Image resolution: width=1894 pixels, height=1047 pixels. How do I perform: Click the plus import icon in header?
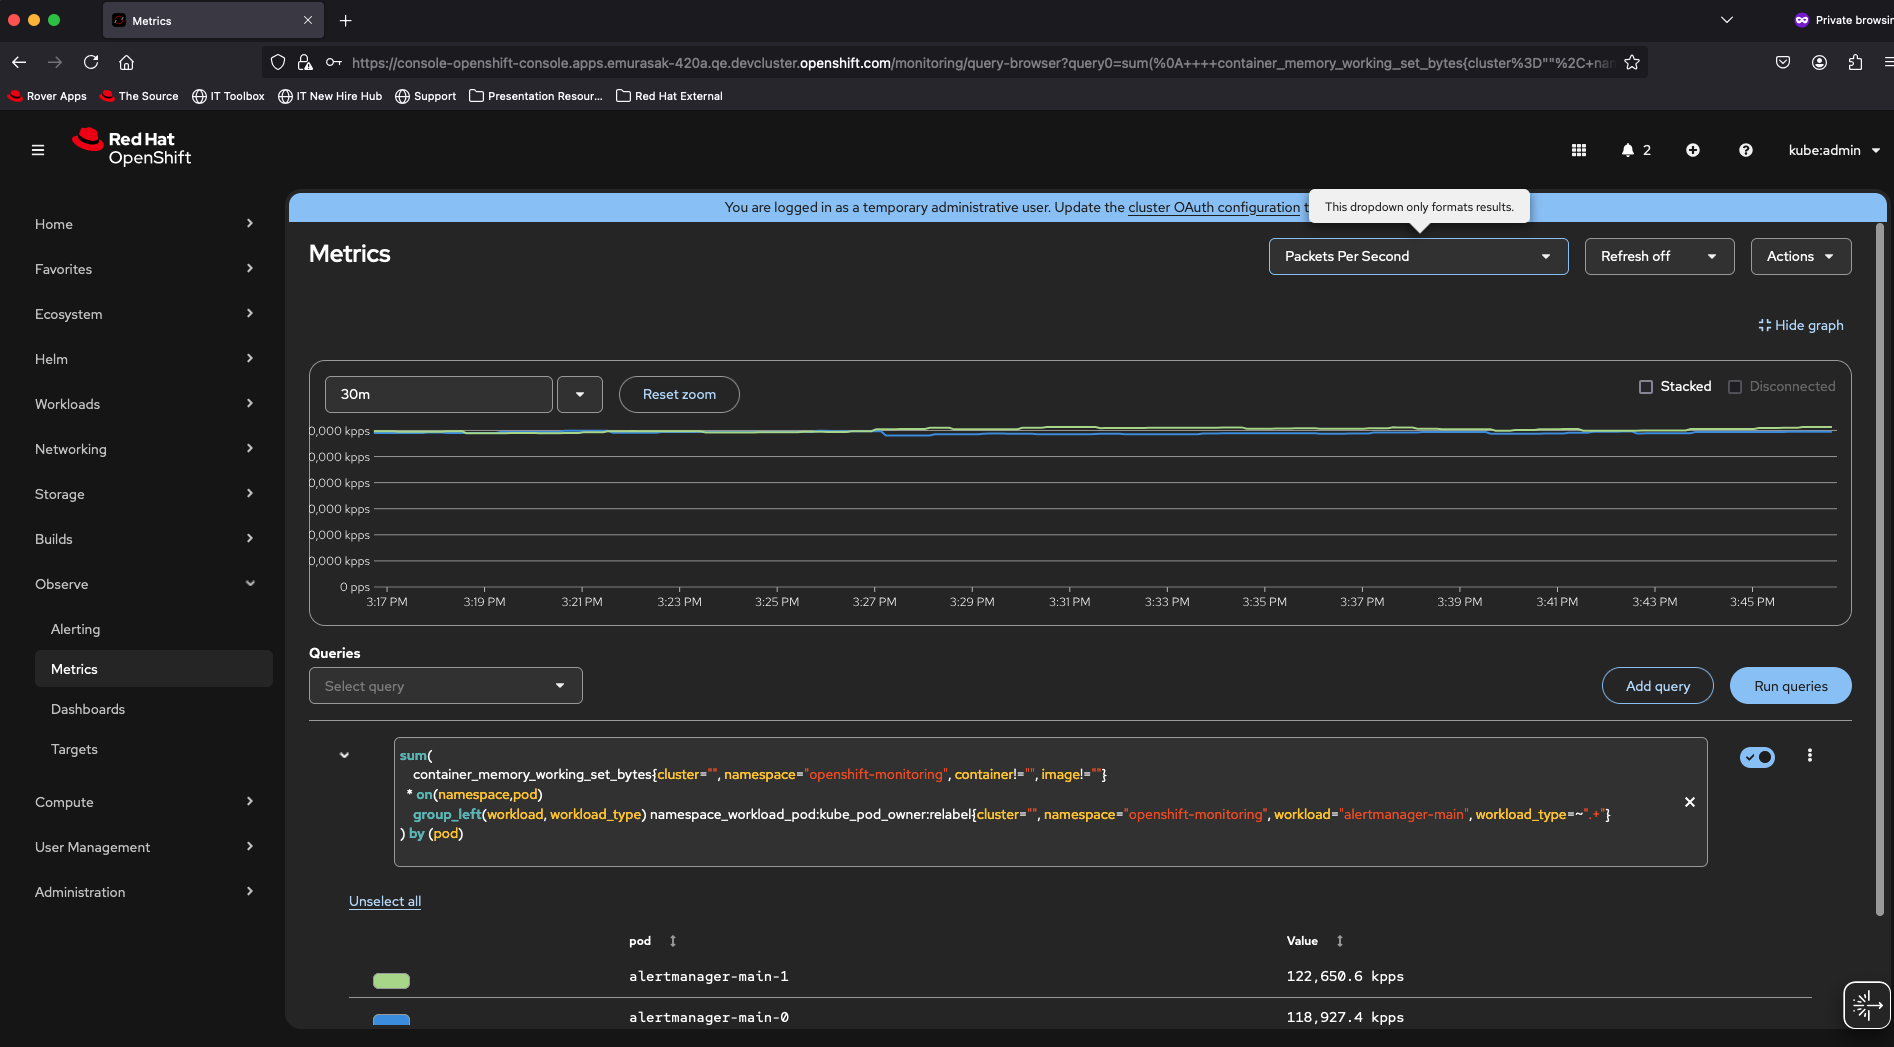pyautogui.click(x=1693, y=150)
